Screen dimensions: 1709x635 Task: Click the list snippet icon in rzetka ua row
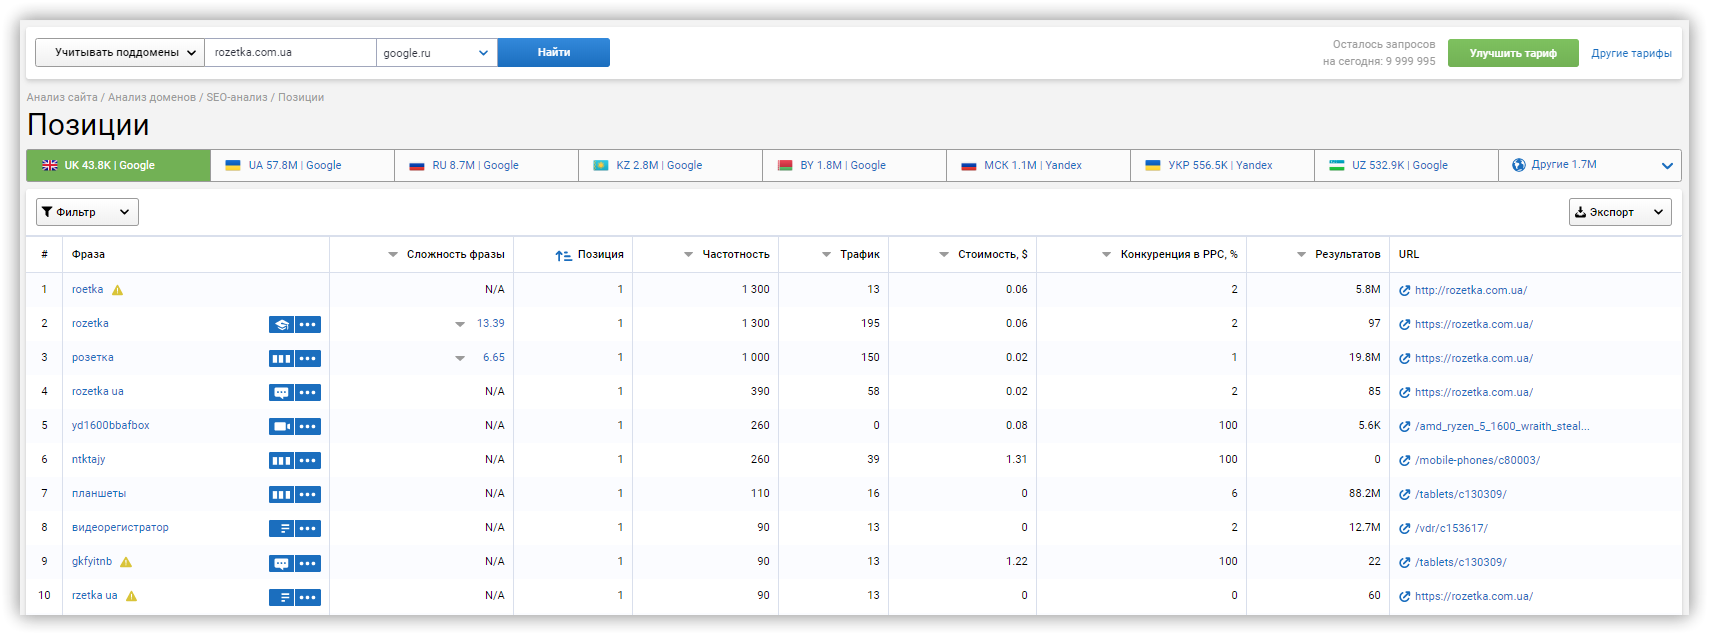pos(281,597)
